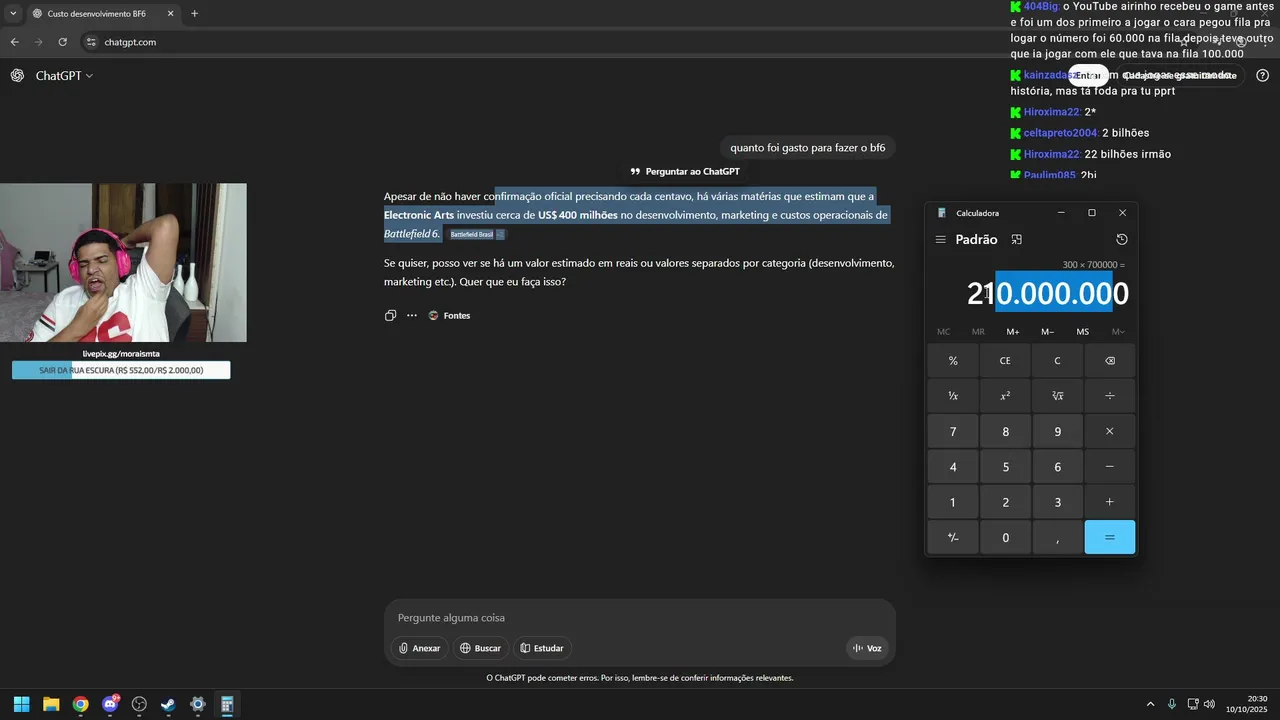Click the ChatGPT logo icon
1280x720 pixels.
coord(17,76)
